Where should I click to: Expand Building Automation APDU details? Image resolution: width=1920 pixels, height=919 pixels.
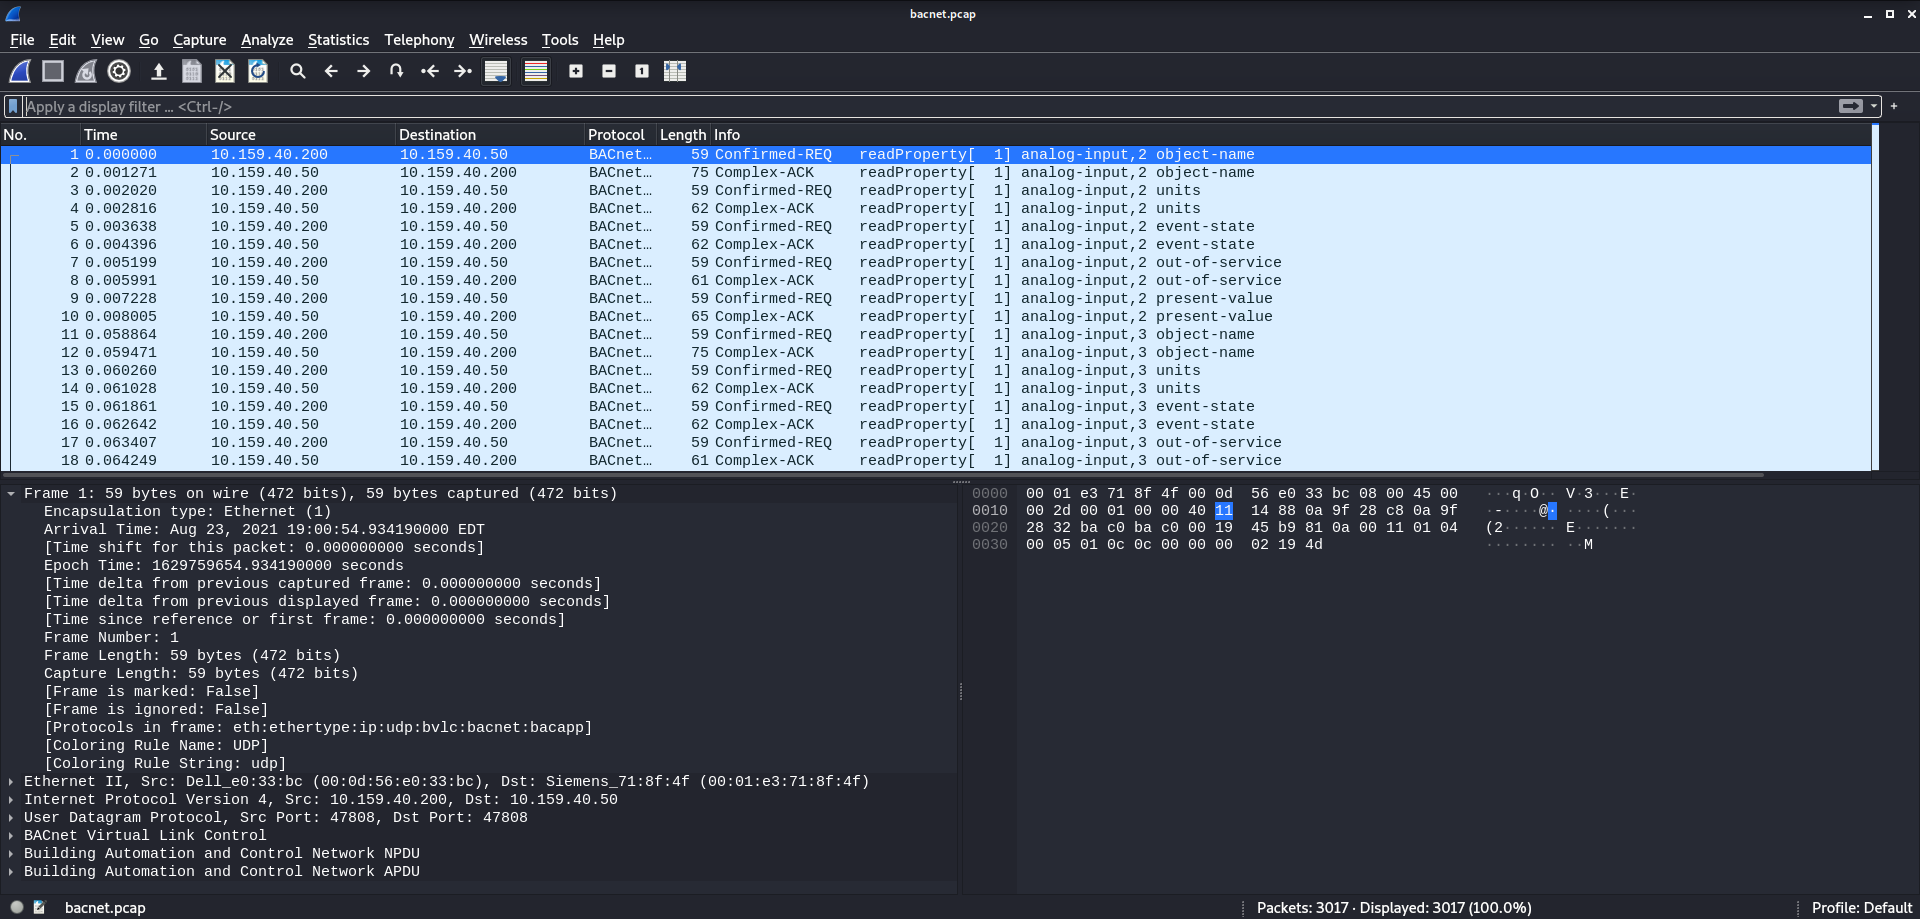pos(11,871)
